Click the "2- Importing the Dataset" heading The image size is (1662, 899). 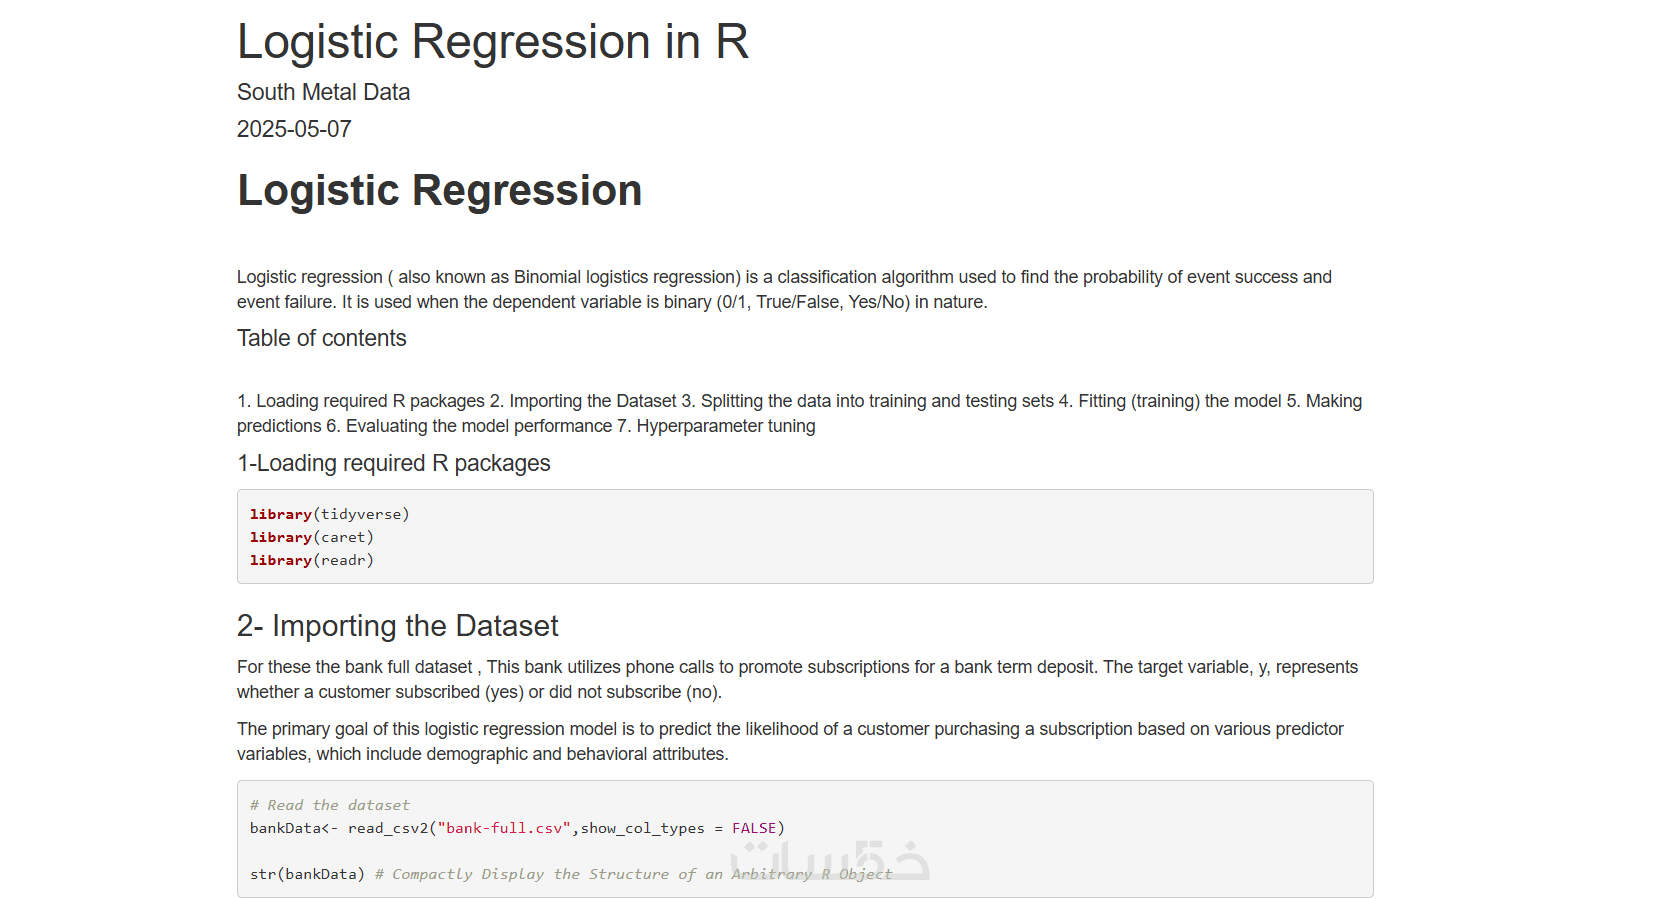(x=397, y=626)
